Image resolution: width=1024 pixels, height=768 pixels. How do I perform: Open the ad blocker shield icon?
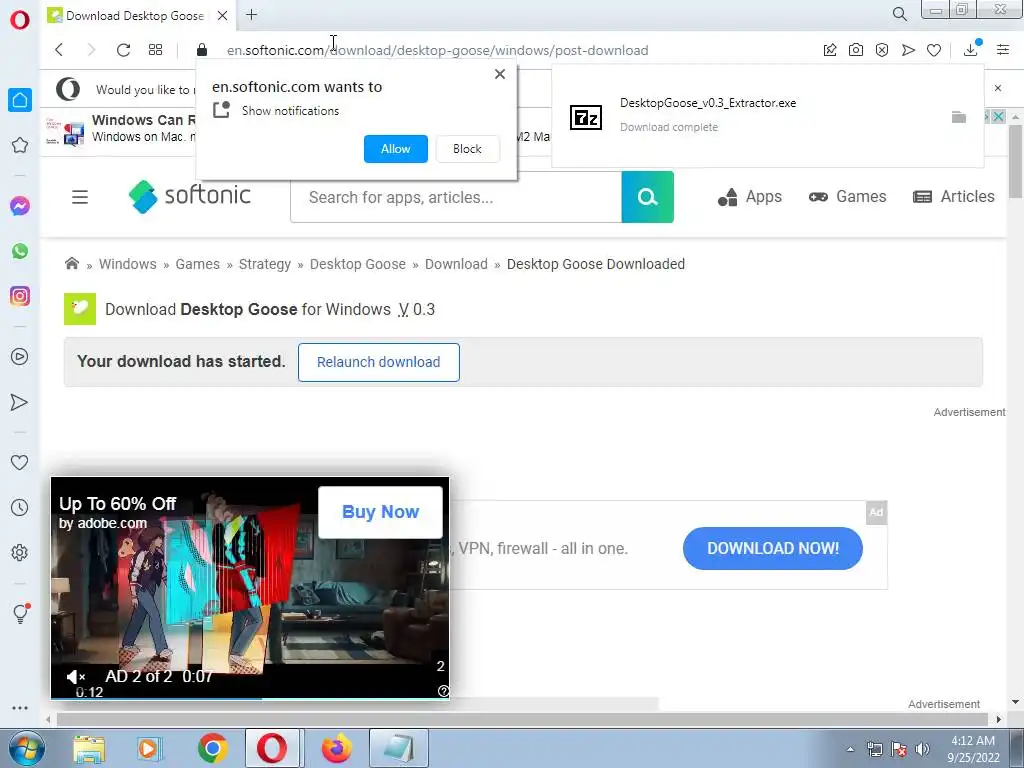[882, 50]
